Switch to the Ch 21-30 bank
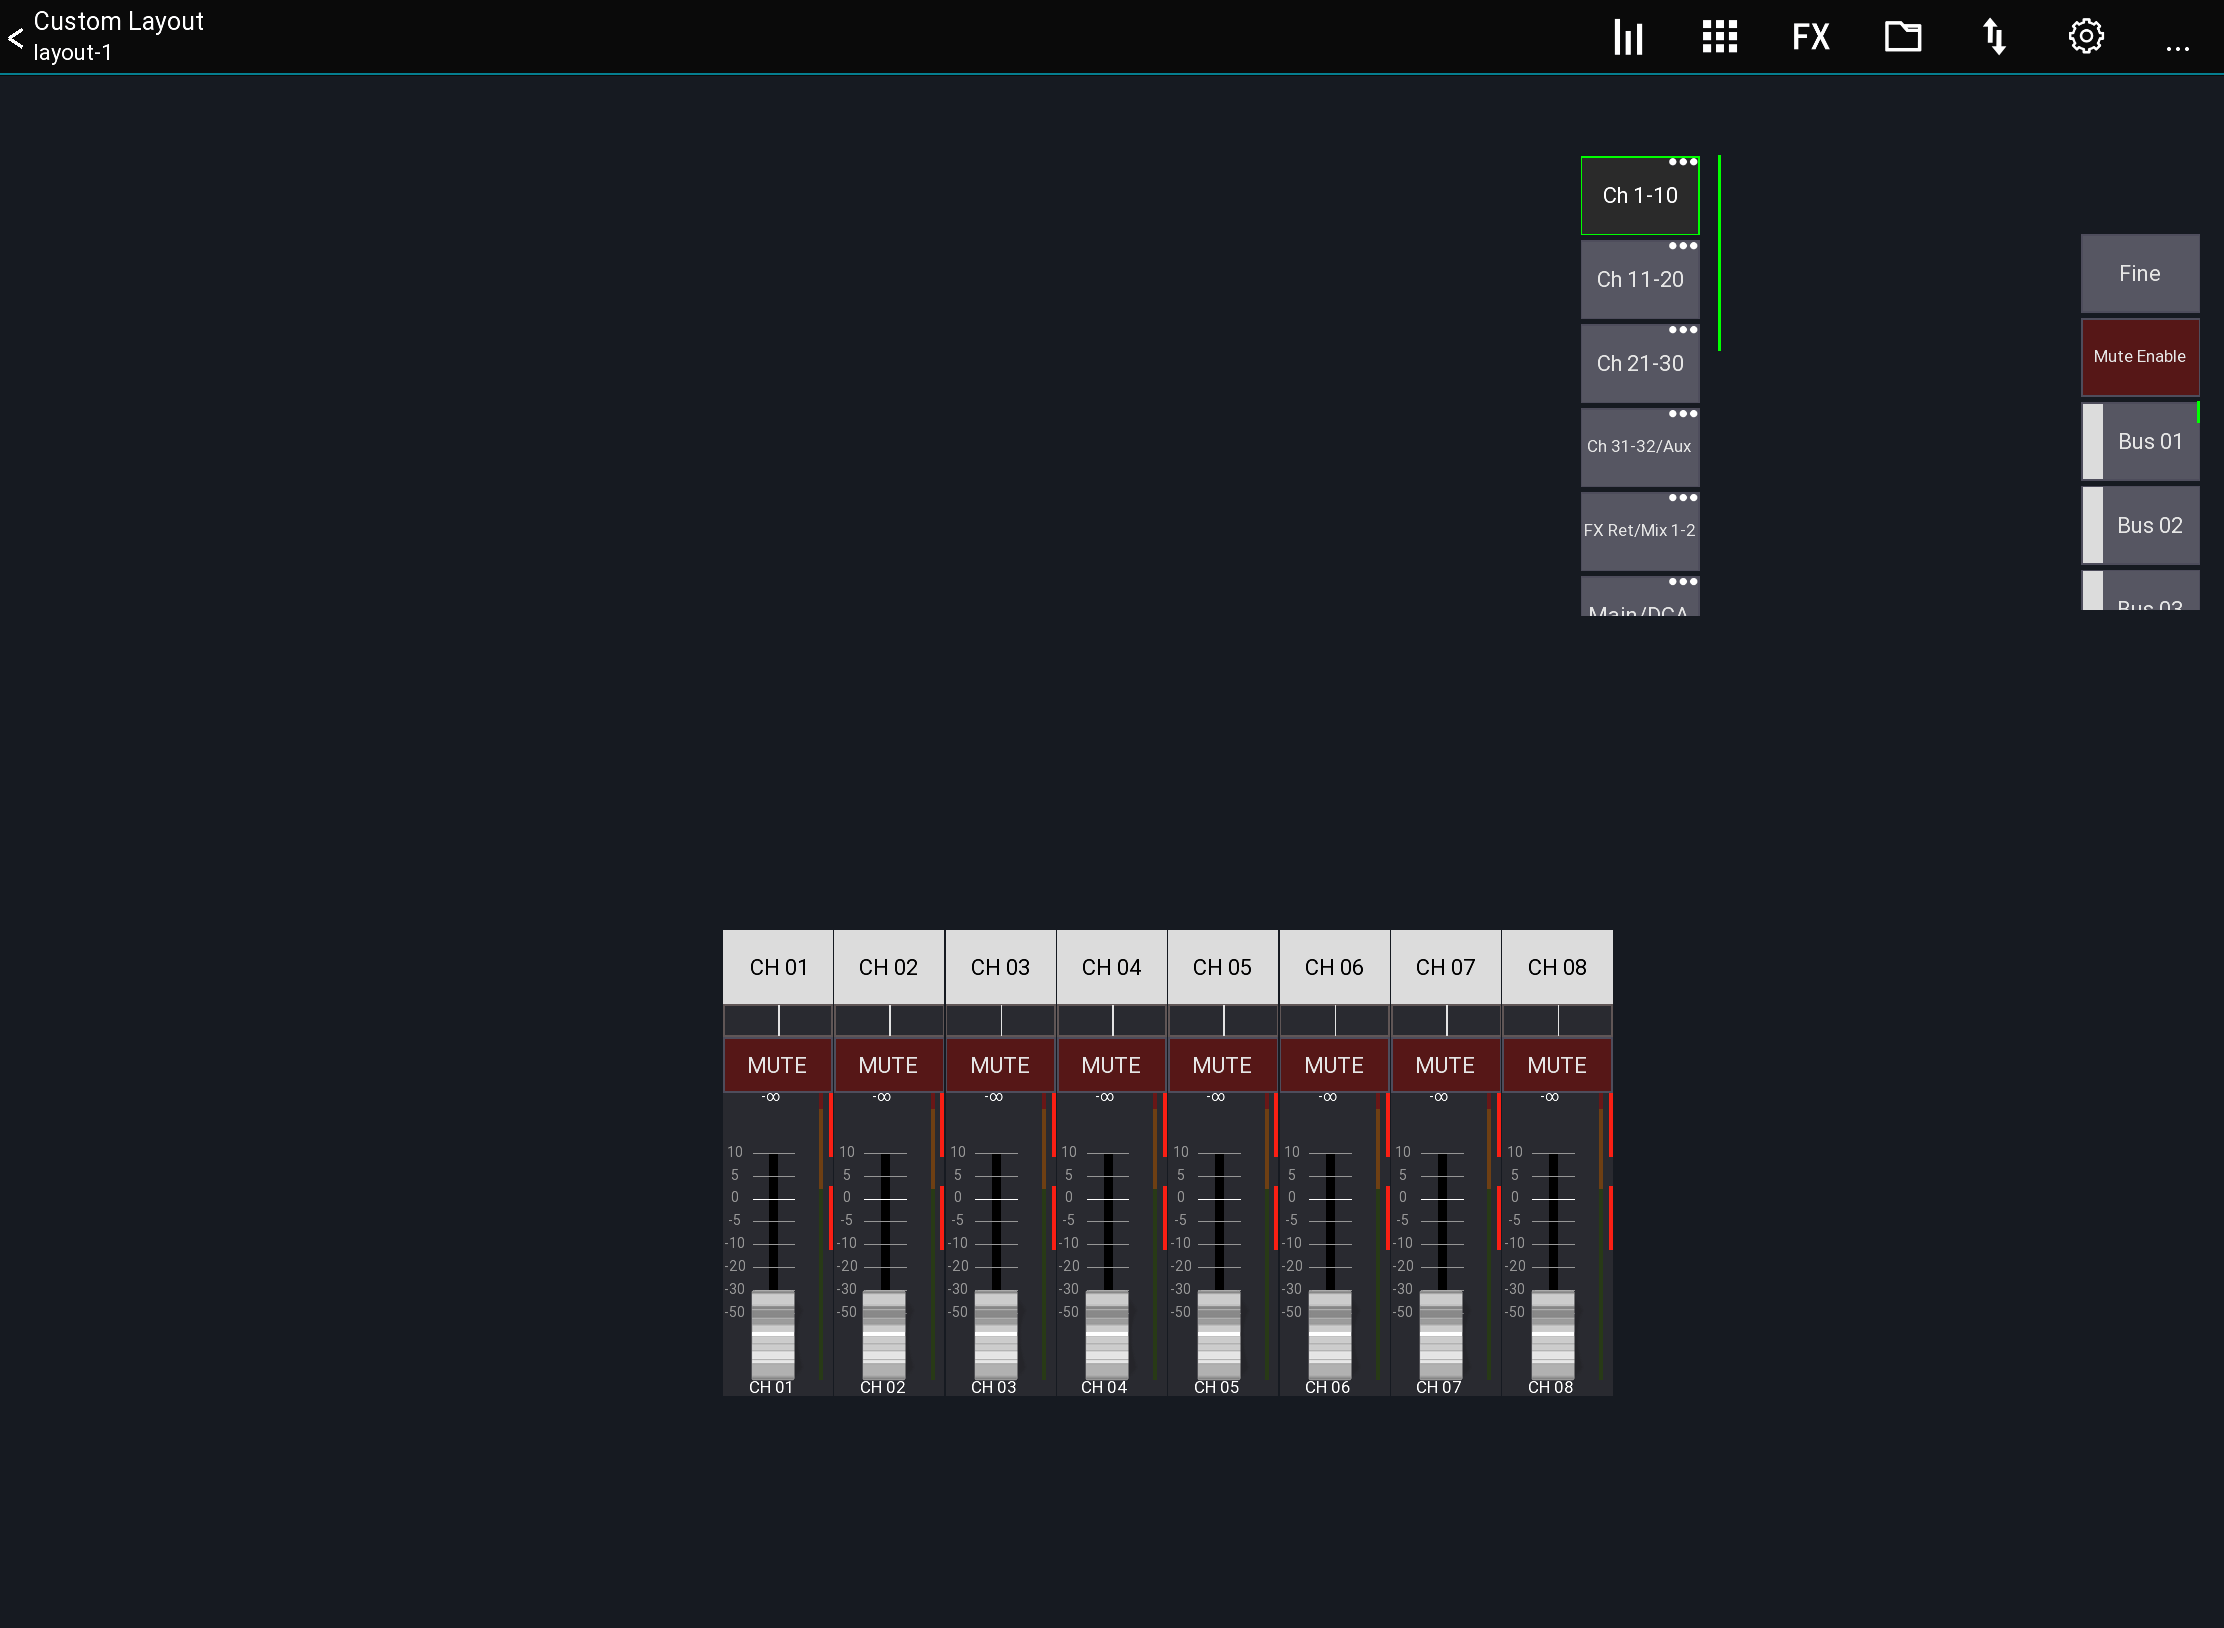2224x1628 pixels. click(x=1639, y=363)
